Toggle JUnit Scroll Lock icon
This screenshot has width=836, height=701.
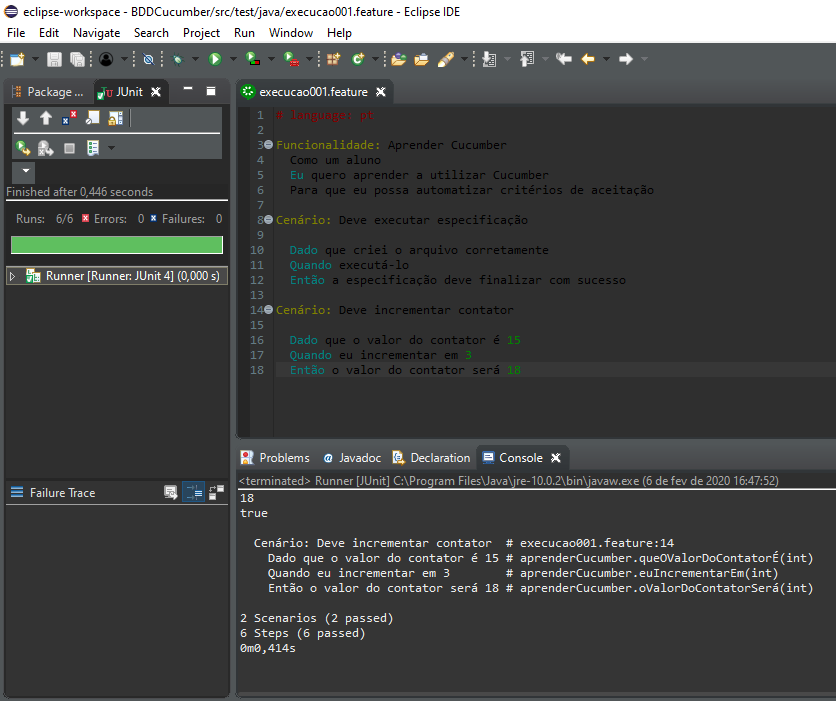[x=116, y=118]
